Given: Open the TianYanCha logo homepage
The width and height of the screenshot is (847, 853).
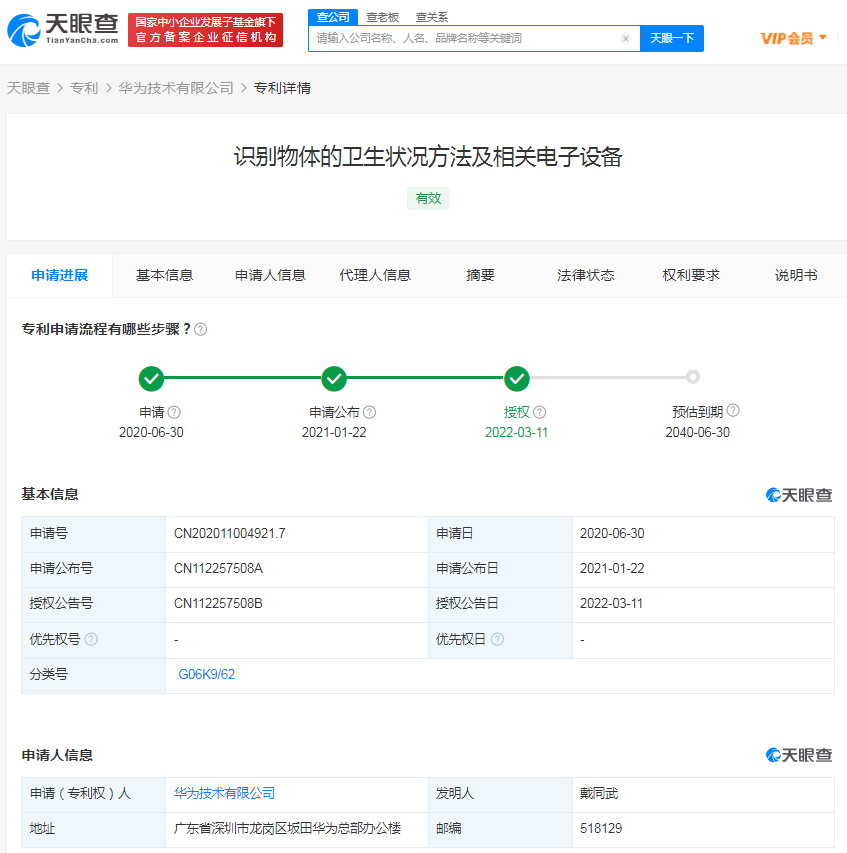Looking at the screenshot, I should (x=63, y=29).
